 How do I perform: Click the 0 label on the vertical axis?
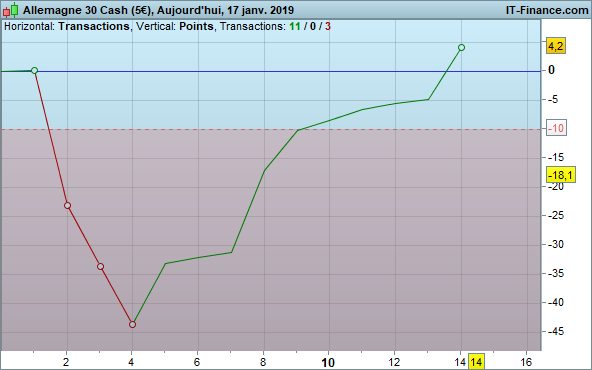point(551,70)
